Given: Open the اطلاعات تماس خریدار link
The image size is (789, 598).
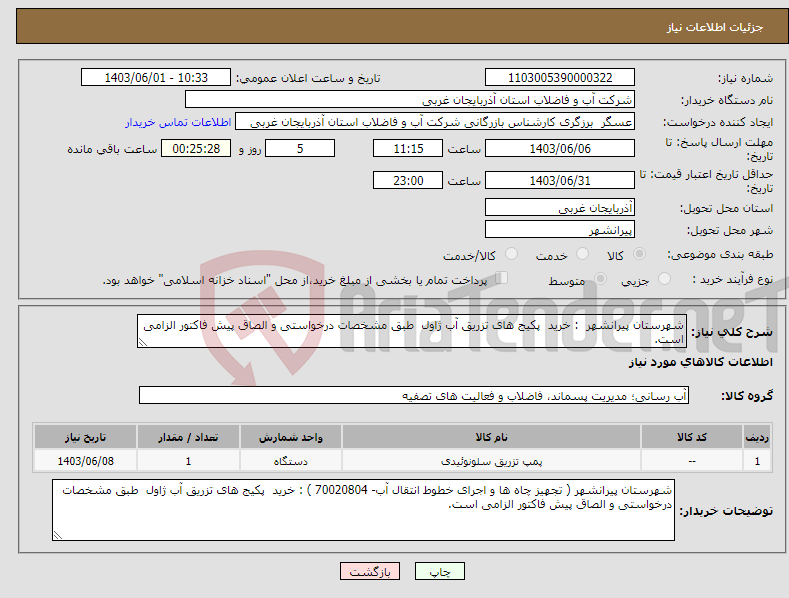Looking at the screenshot, I should click(x=178, y=122).
